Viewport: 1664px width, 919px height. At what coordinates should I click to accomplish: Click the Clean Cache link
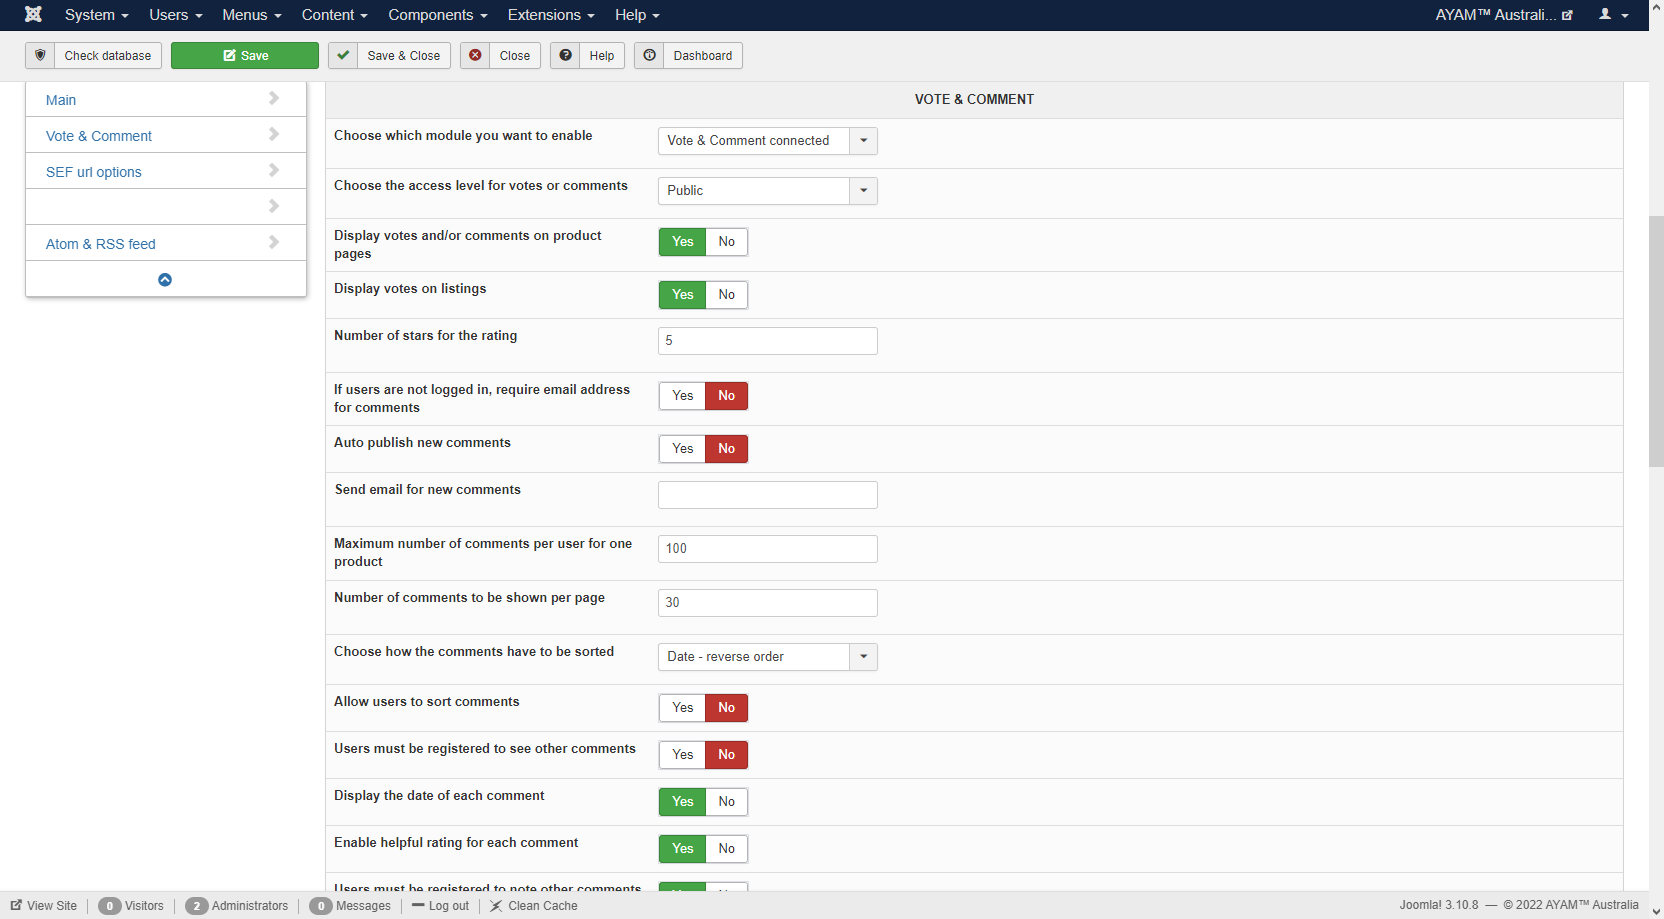(543, 906)
